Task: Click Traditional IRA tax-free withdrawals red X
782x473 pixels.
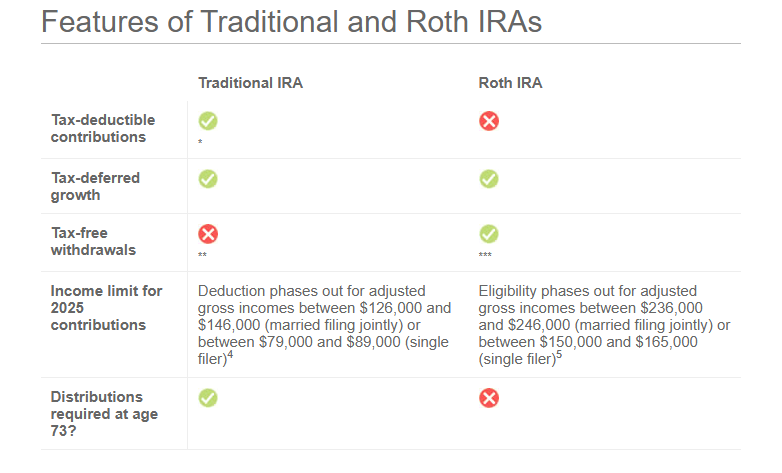Action: (x=208, y=234)
